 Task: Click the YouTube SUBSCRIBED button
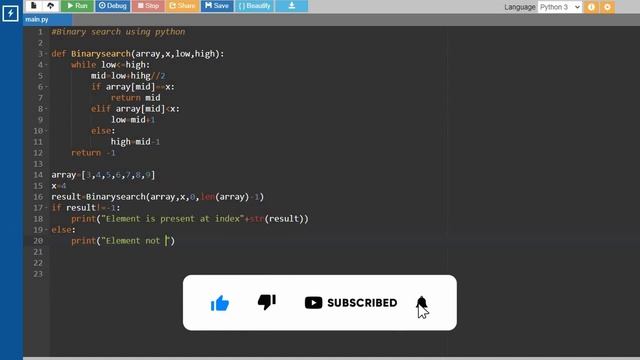tap(351, 302)
